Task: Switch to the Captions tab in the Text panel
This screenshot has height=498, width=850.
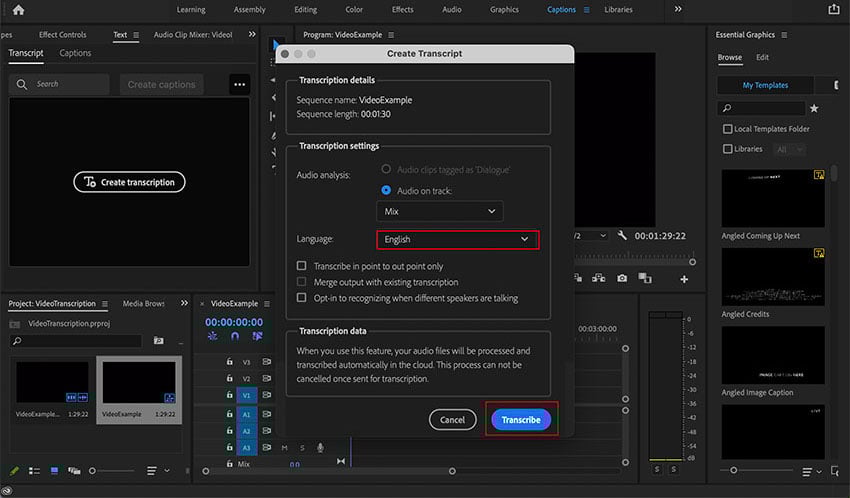Action: pos(75,53)
